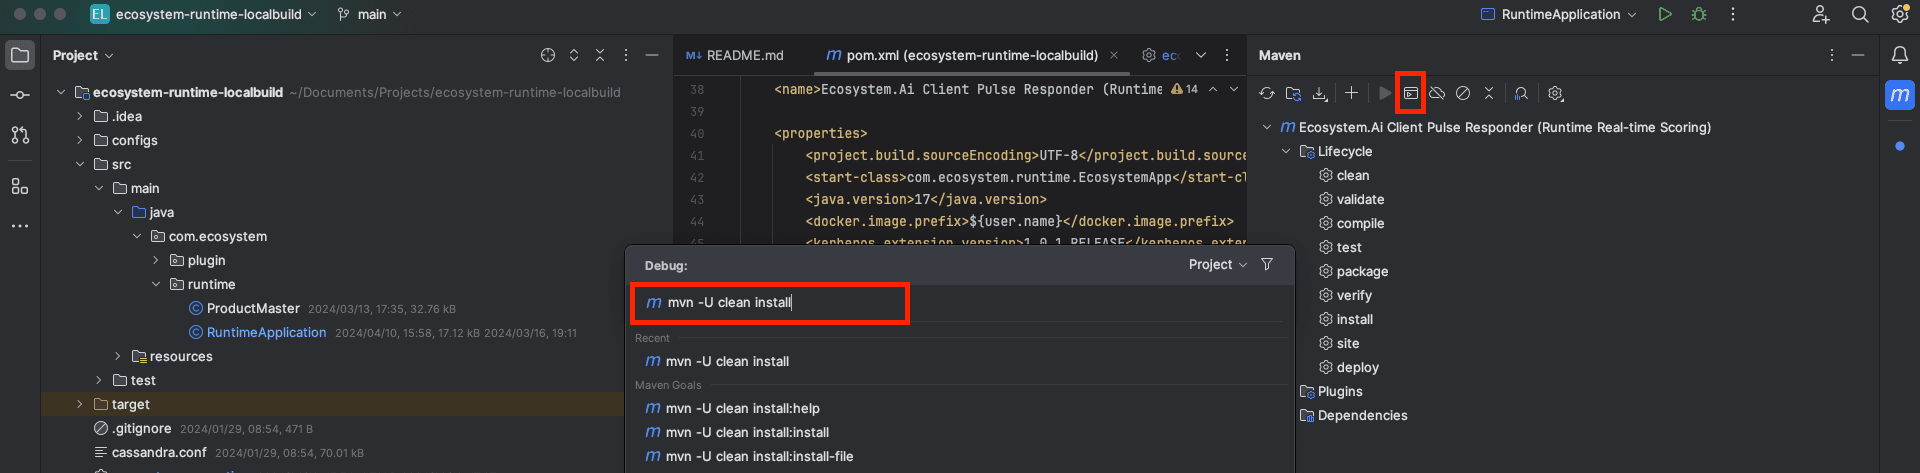Image resolution: width=1920 pixels, height=473 pixels.
Task: Show hidden editor tabs dropdown
Action: tap(1201, 55)
